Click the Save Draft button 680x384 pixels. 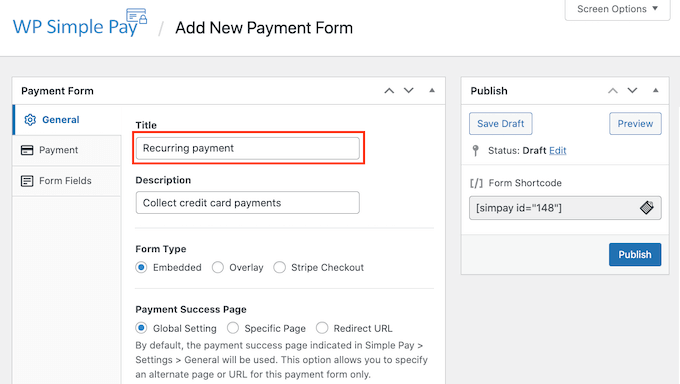coord(500,124)
